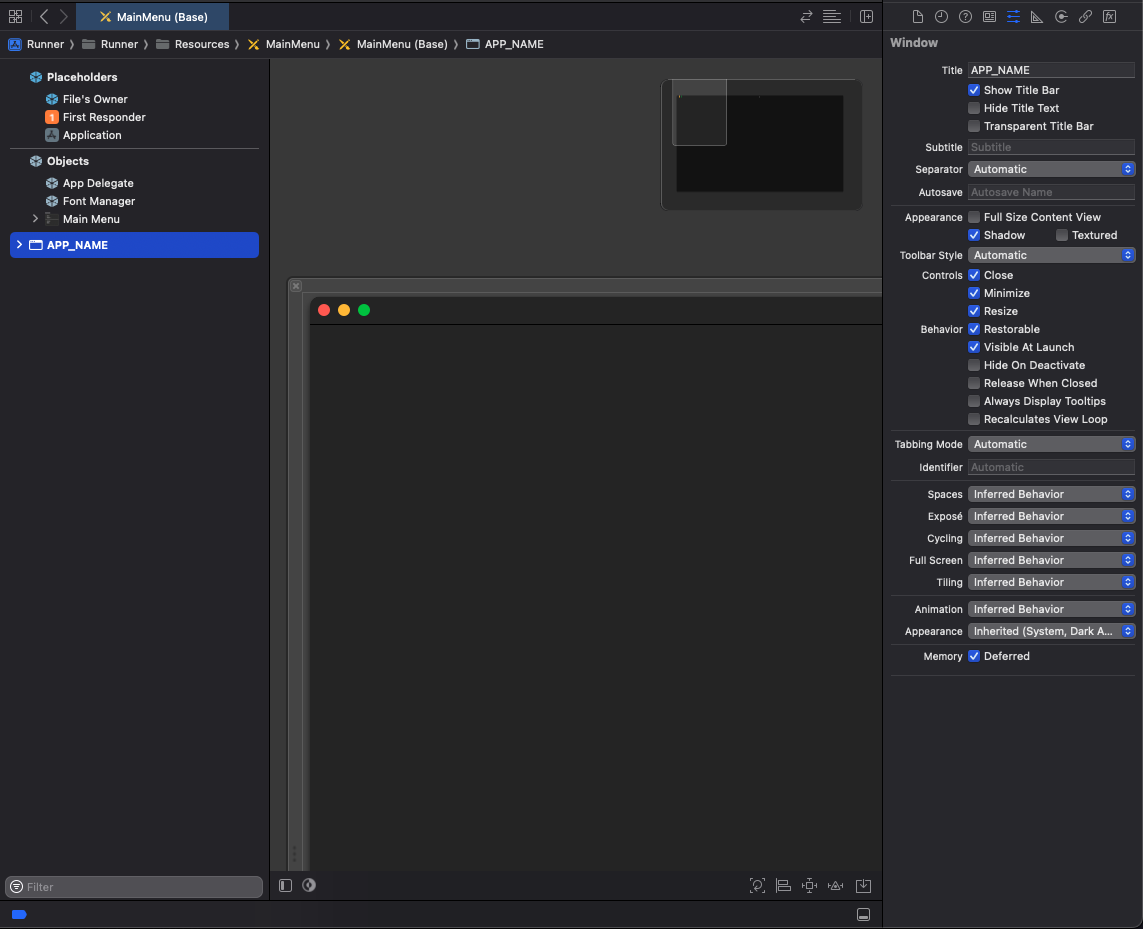Uncheck the Visible At Launch checkbox

974,347
